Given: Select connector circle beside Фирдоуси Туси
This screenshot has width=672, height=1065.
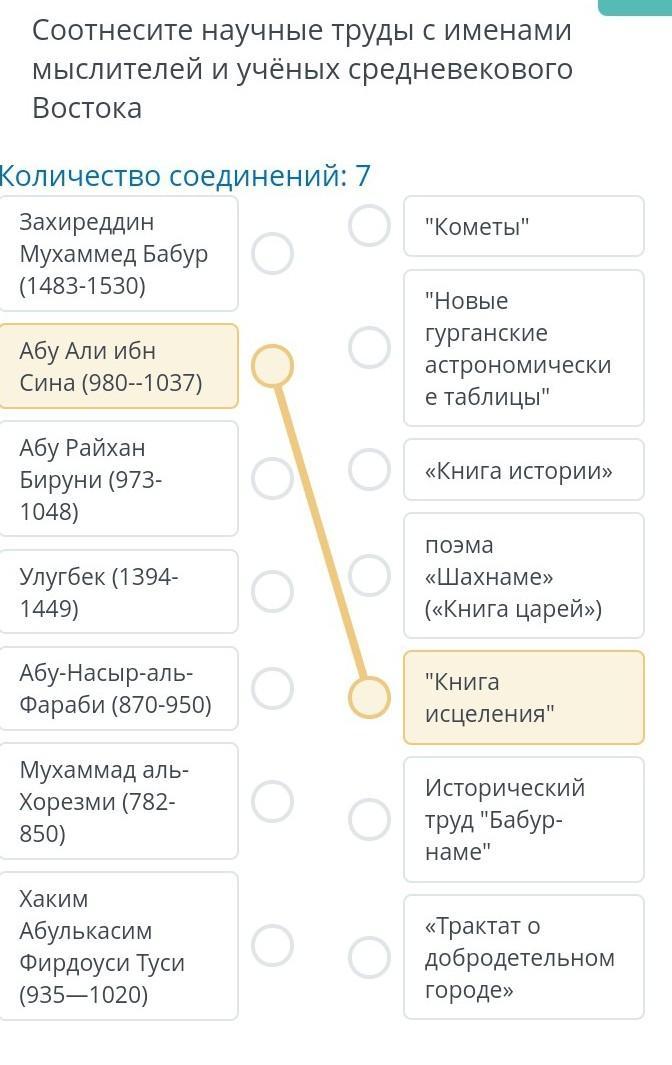Looking at the screenshot, I should click(x=272, y=945).
